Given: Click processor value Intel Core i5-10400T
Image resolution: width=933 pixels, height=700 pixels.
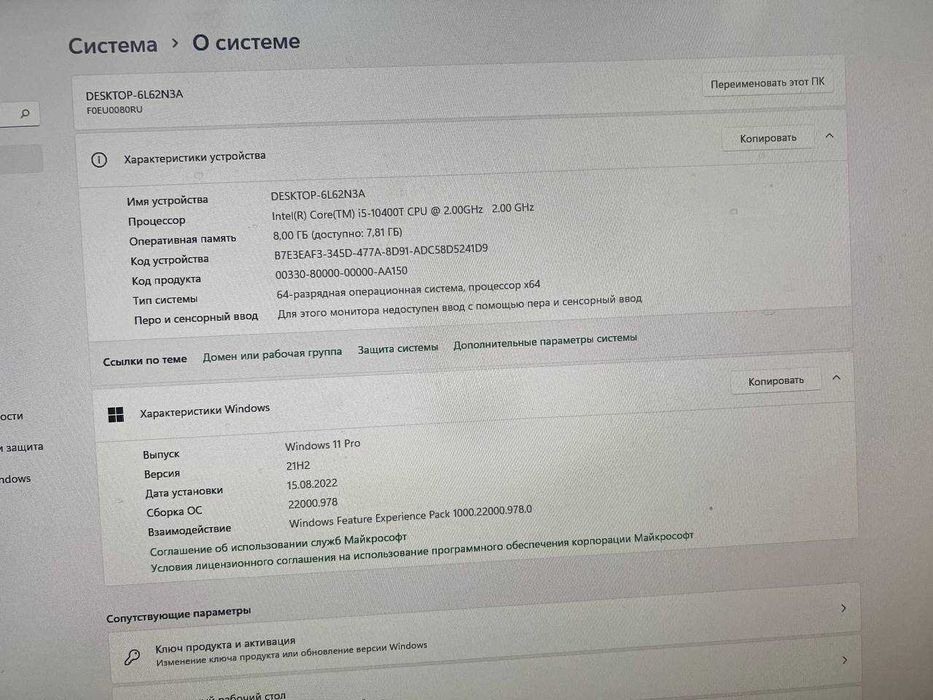Looking at the screenshot, I should [x=402, y=211].
